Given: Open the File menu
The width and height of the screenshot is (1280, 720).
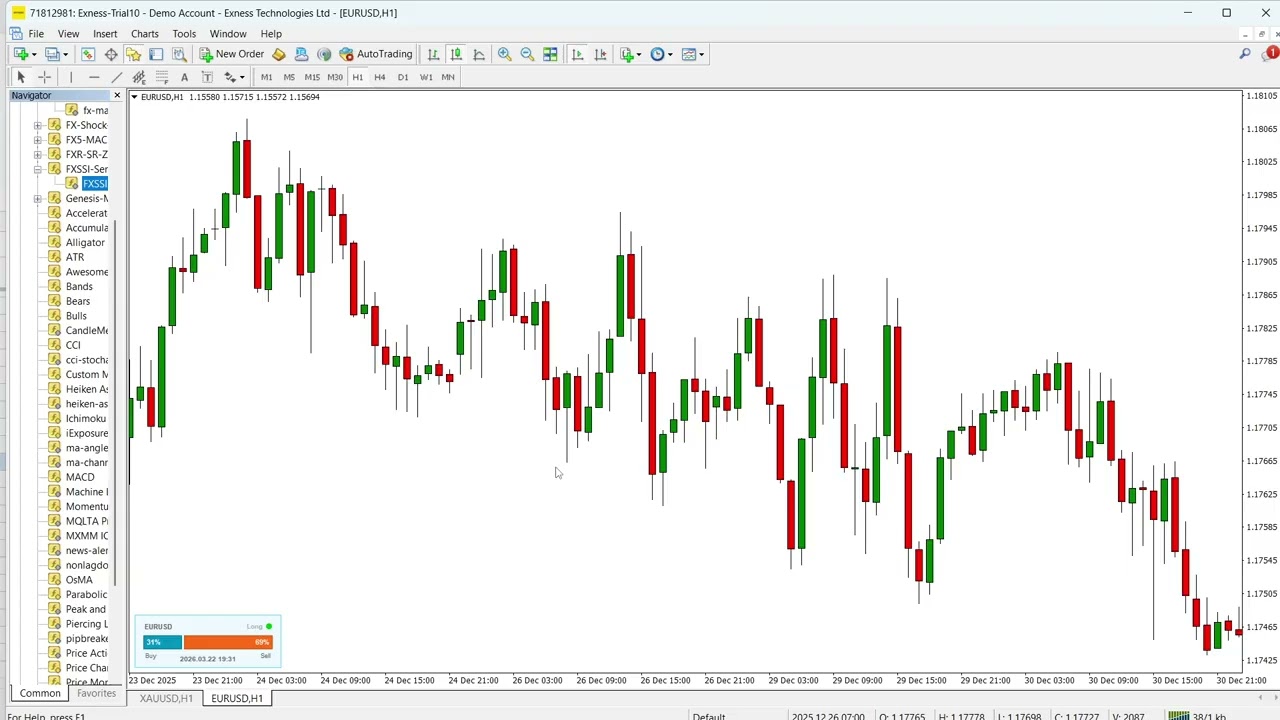Looking at the screenshot, I should click(36, 34).
